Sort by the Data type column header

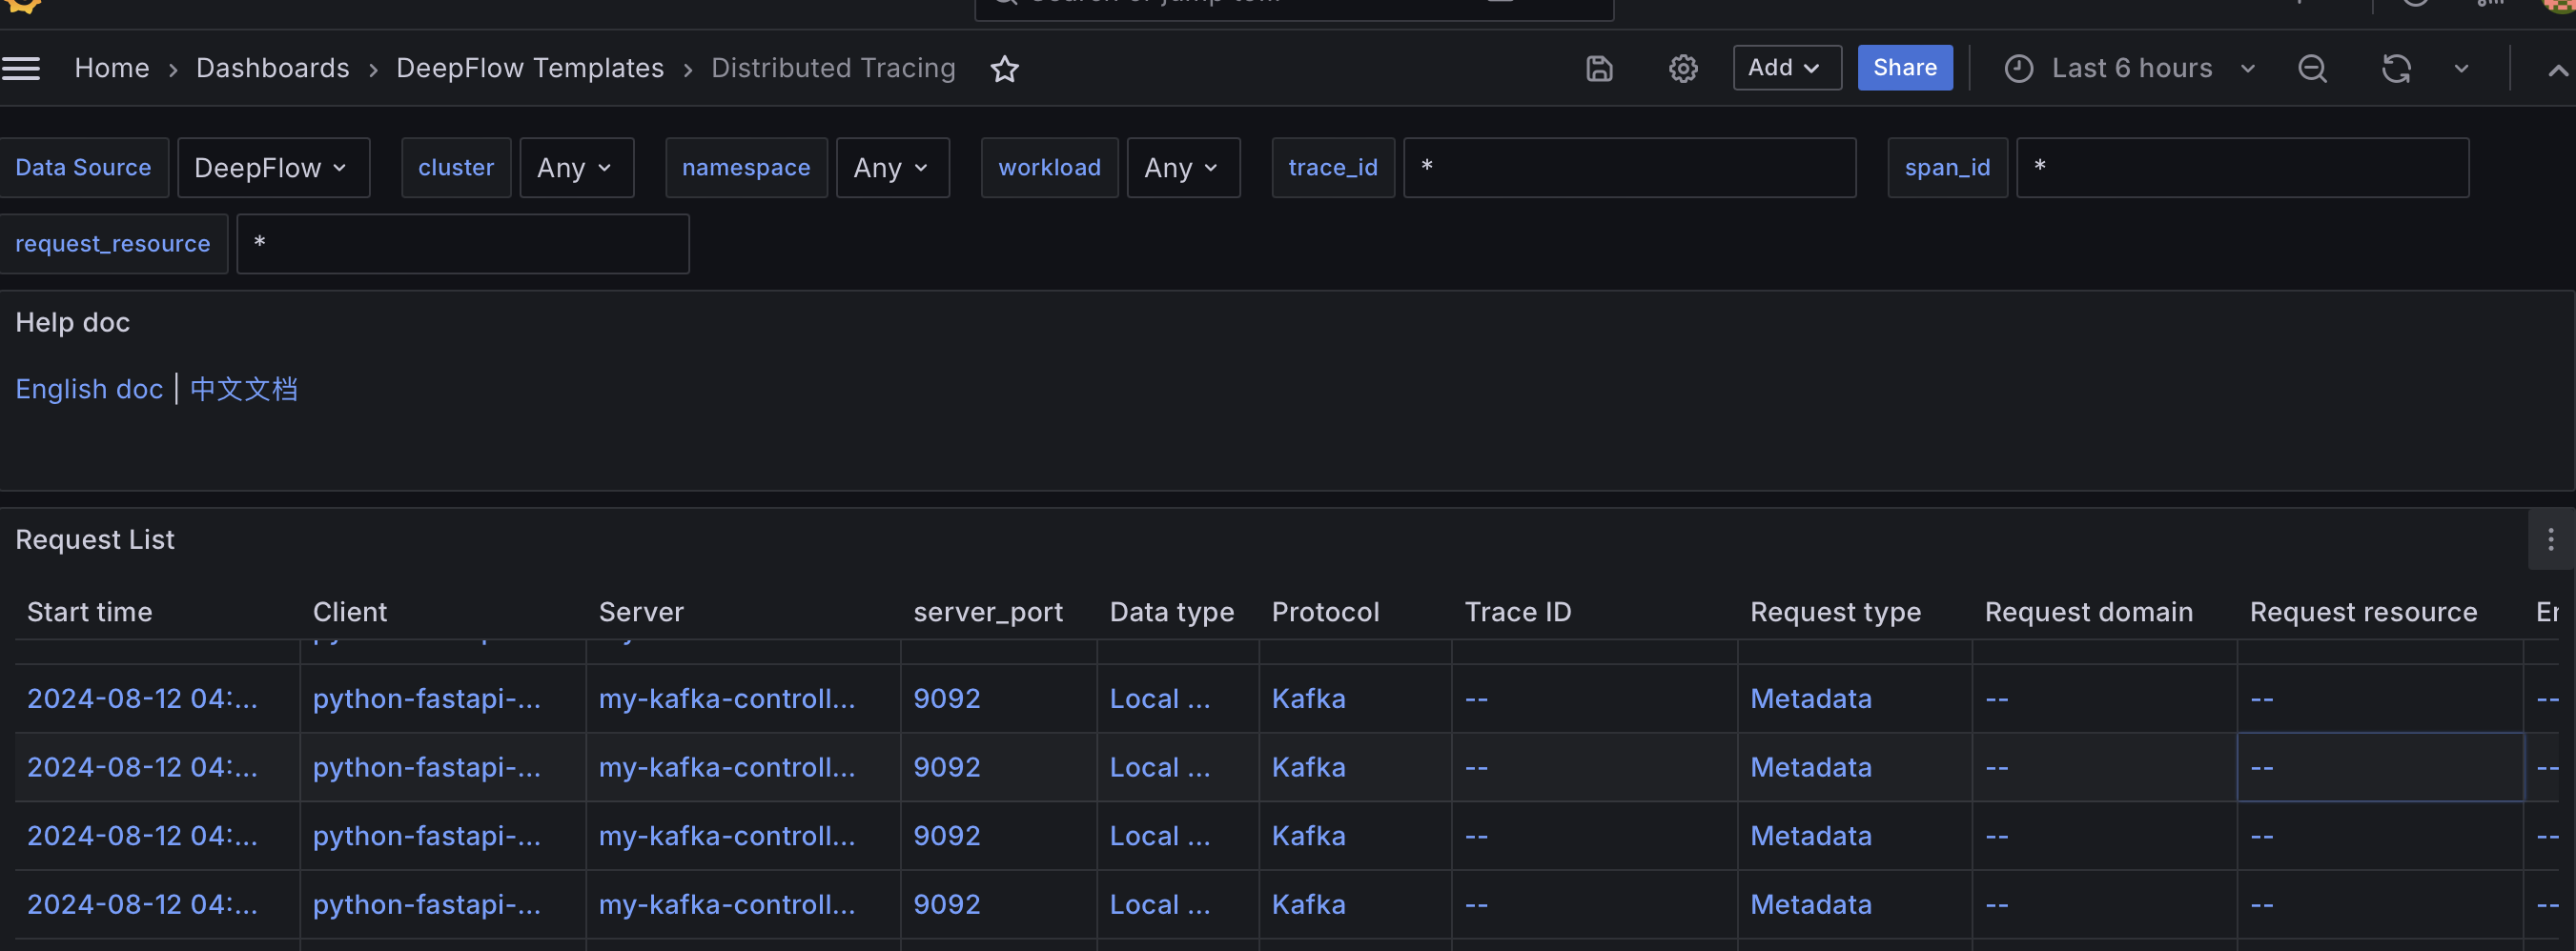click(1172, 612)
